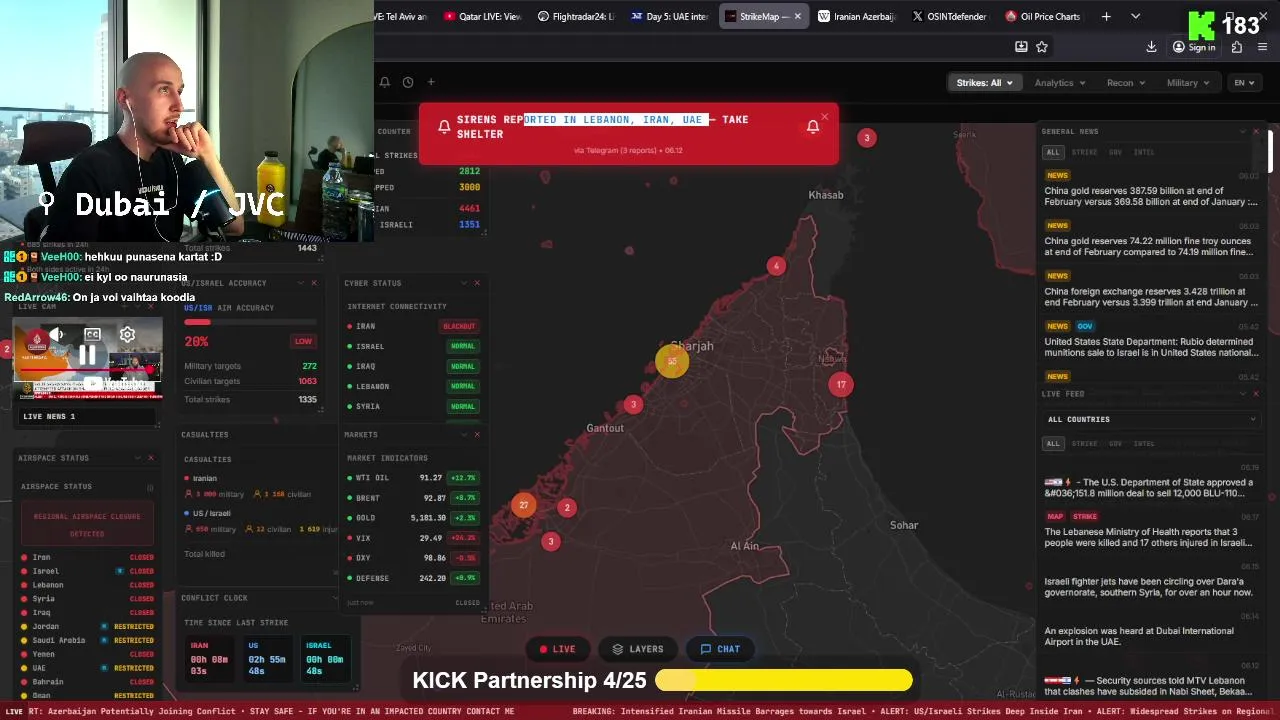
Task: Open the browser downloads arrow
Action: coord(1151,47)
